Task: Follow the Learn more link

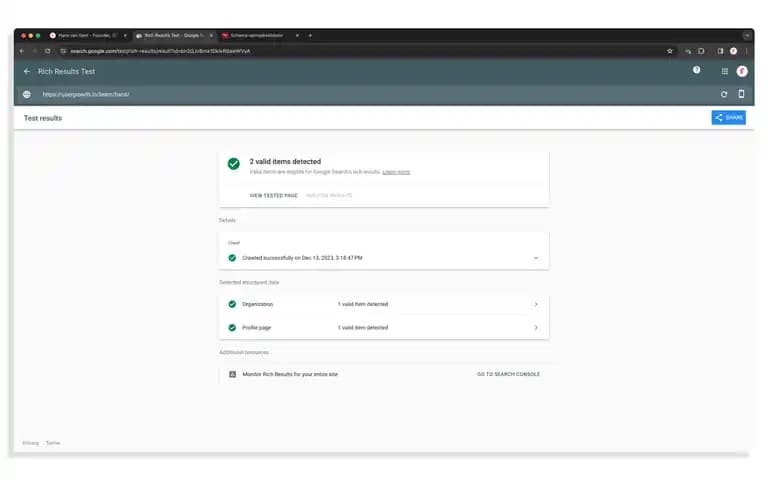Action: tap(396, 172)
